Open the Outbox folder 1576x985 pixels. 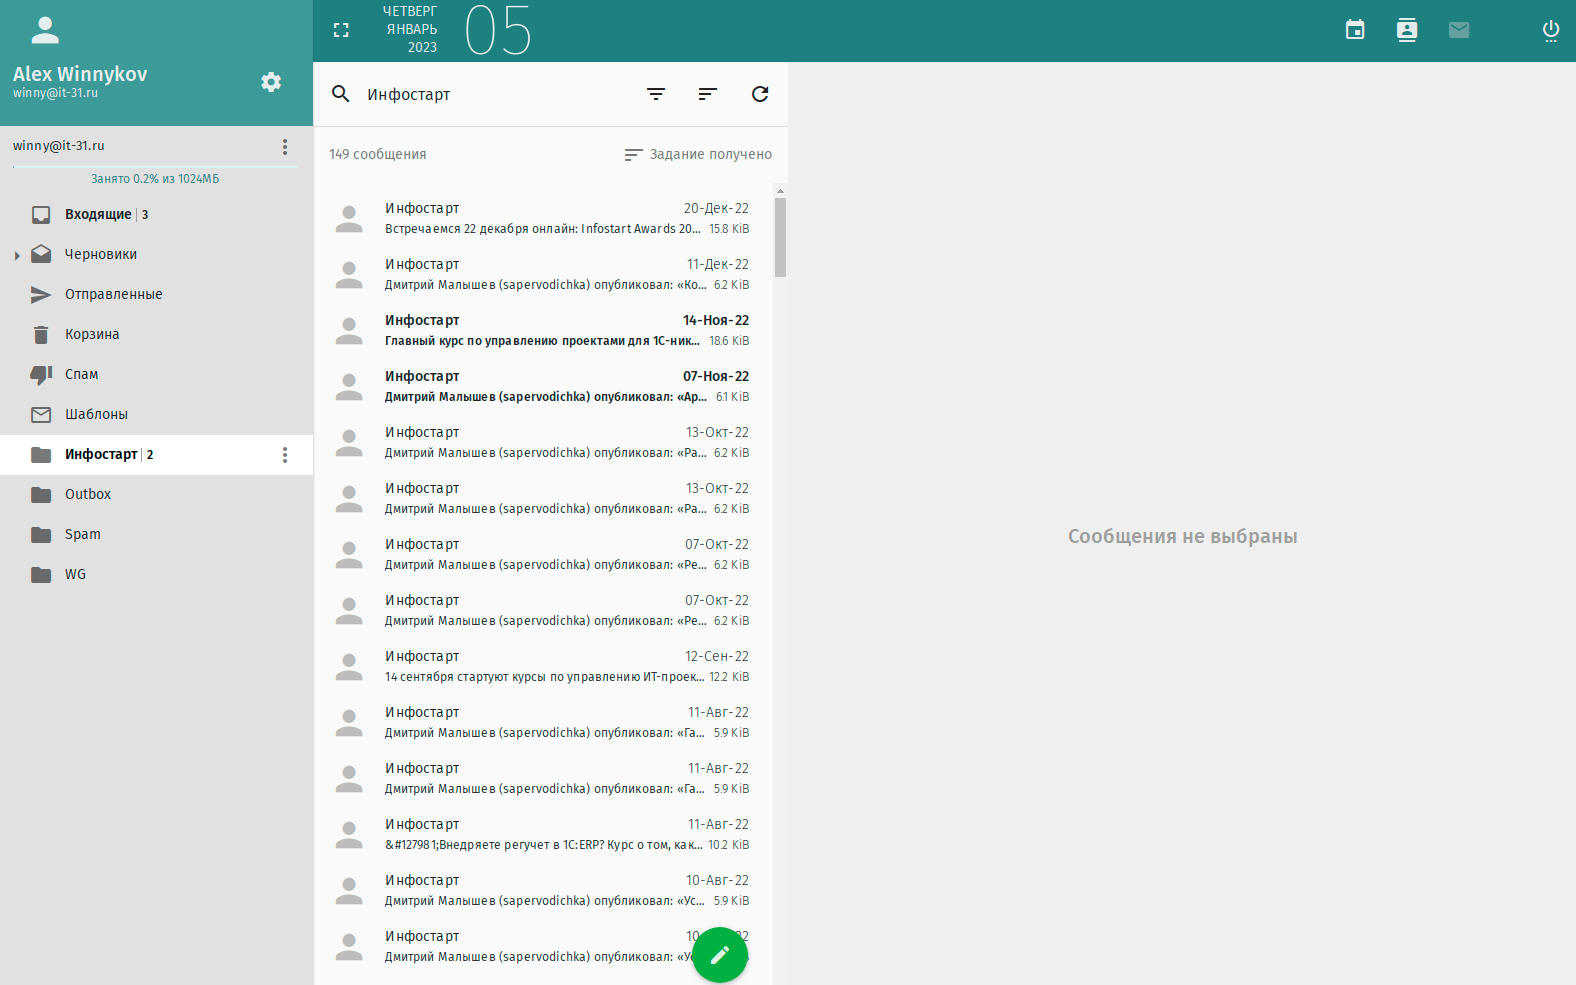pos(156,494)
